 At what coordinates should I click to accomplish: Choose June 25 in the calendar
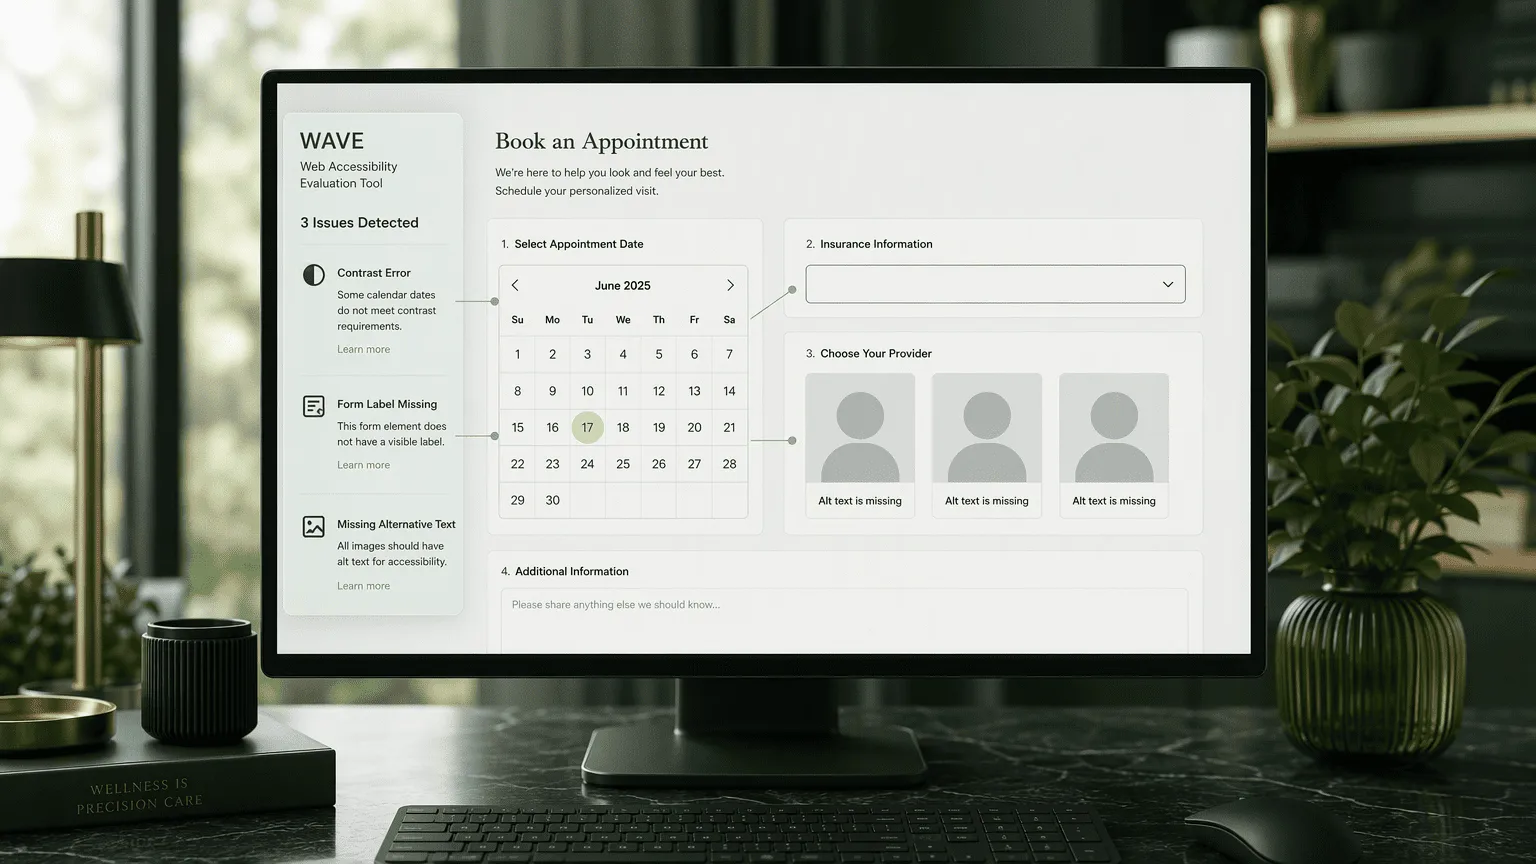point(623,464)
